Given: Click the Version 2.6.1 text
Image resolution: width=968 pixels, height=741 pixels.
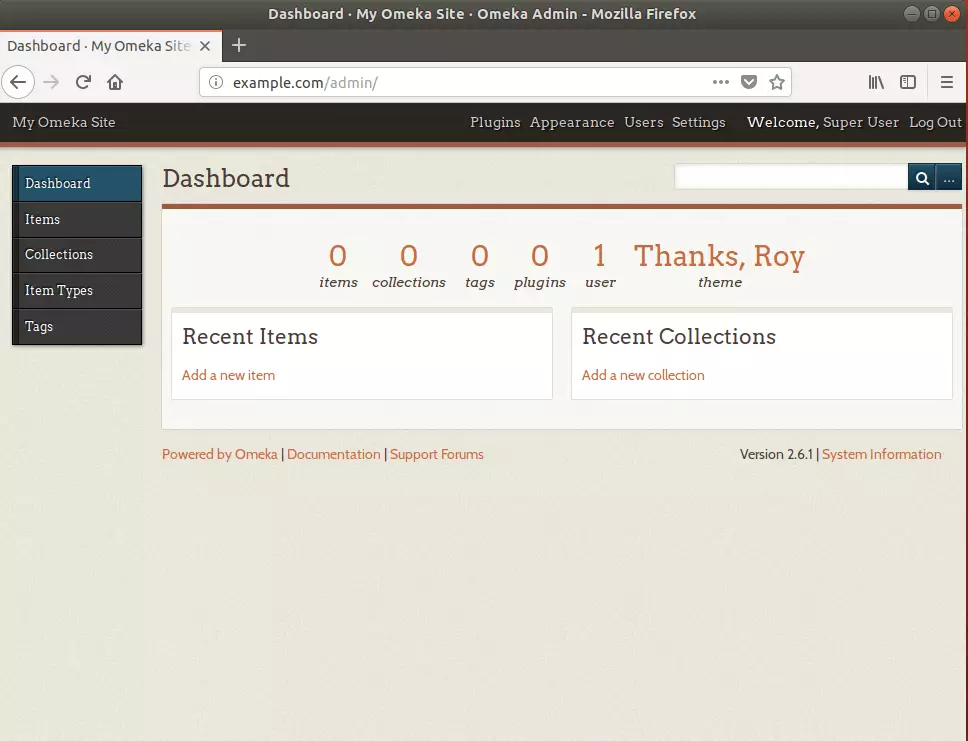Looking at the screenshot, I should click(x=776, y=454).
